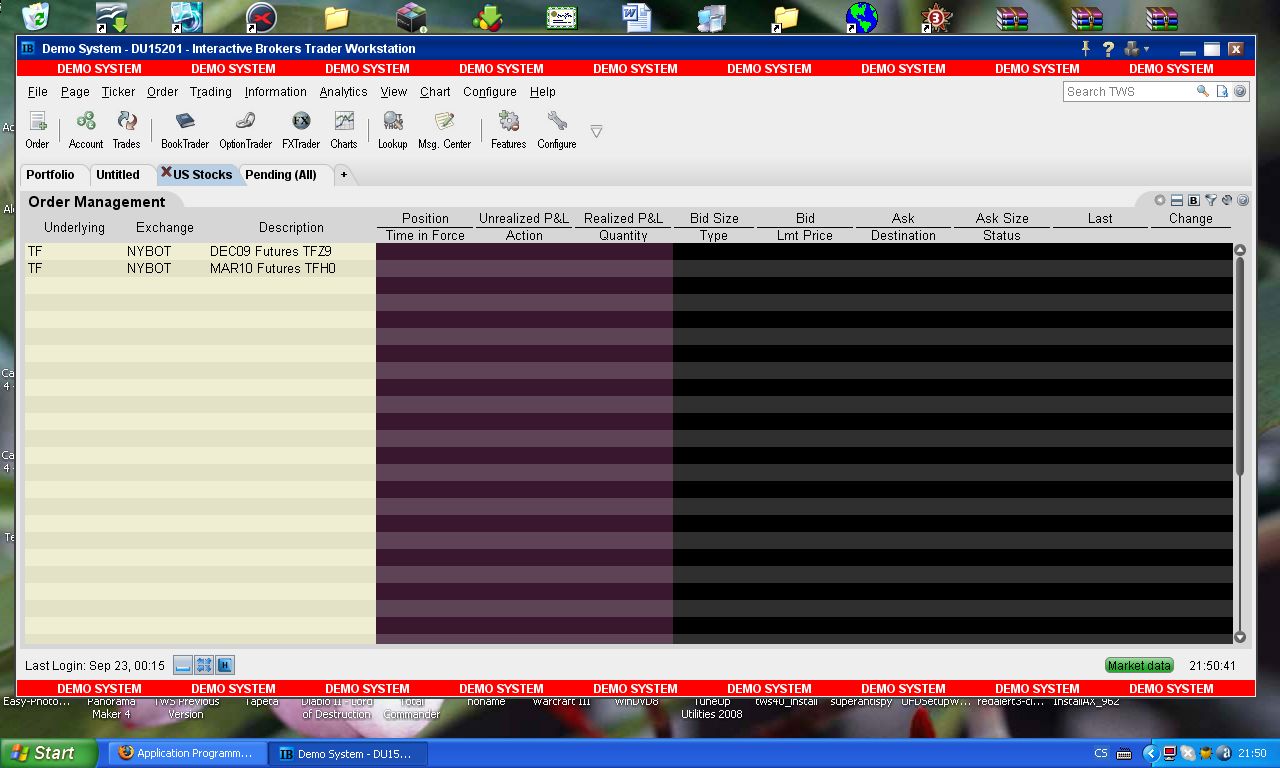Switch to Application Programm... taskbar window
Screen dimensions: 1280x768
[187, 753]
